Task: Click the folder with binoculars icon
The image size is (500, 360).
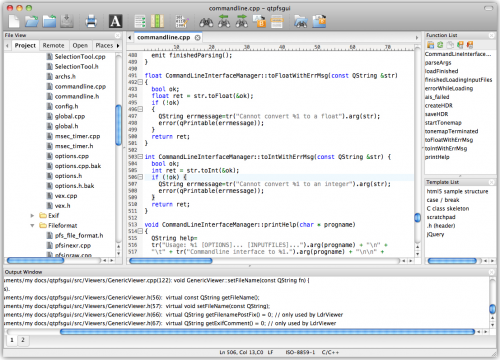Action: tap(301, 21)
